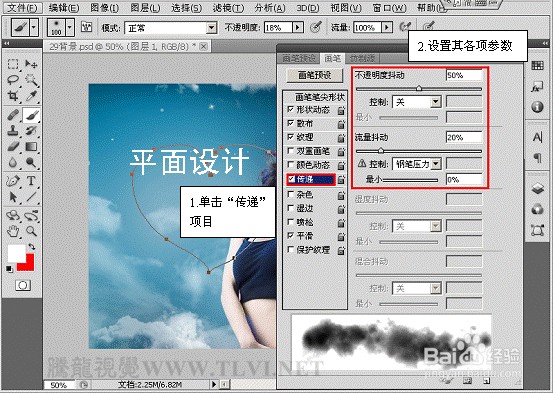Click the Quick Mask mode icon

coord(23,285)
